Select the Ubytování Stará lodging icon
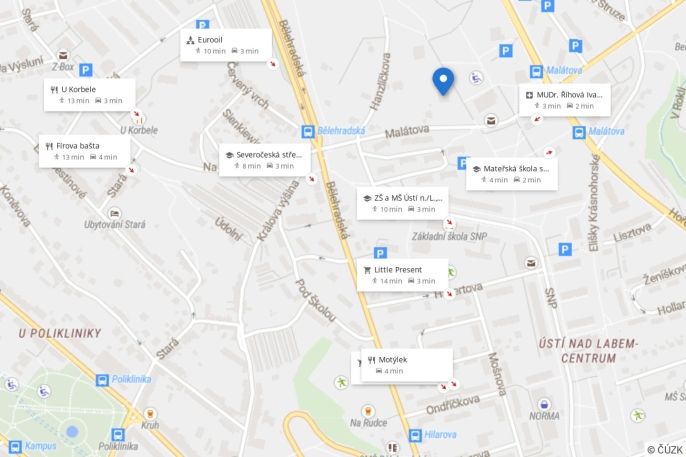 pyautogui.click(x=115, y=213)
